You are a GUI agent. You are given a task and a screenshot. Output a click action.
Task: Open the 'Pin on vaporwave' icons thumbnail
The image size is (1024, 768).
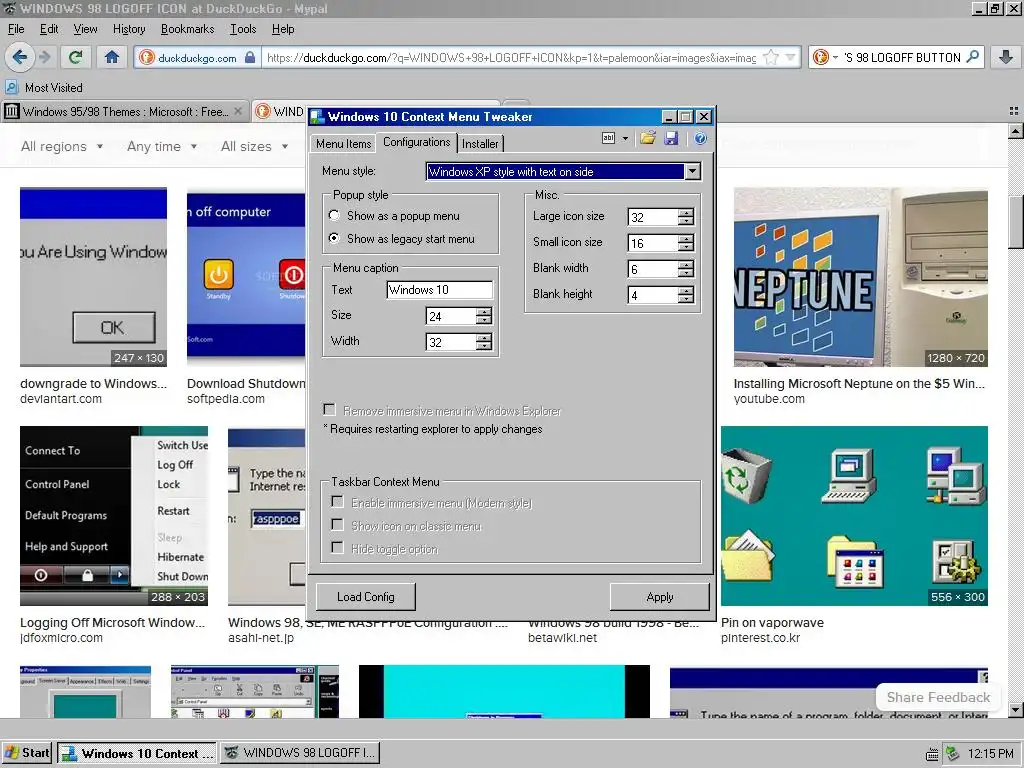(x=854, y=516)
